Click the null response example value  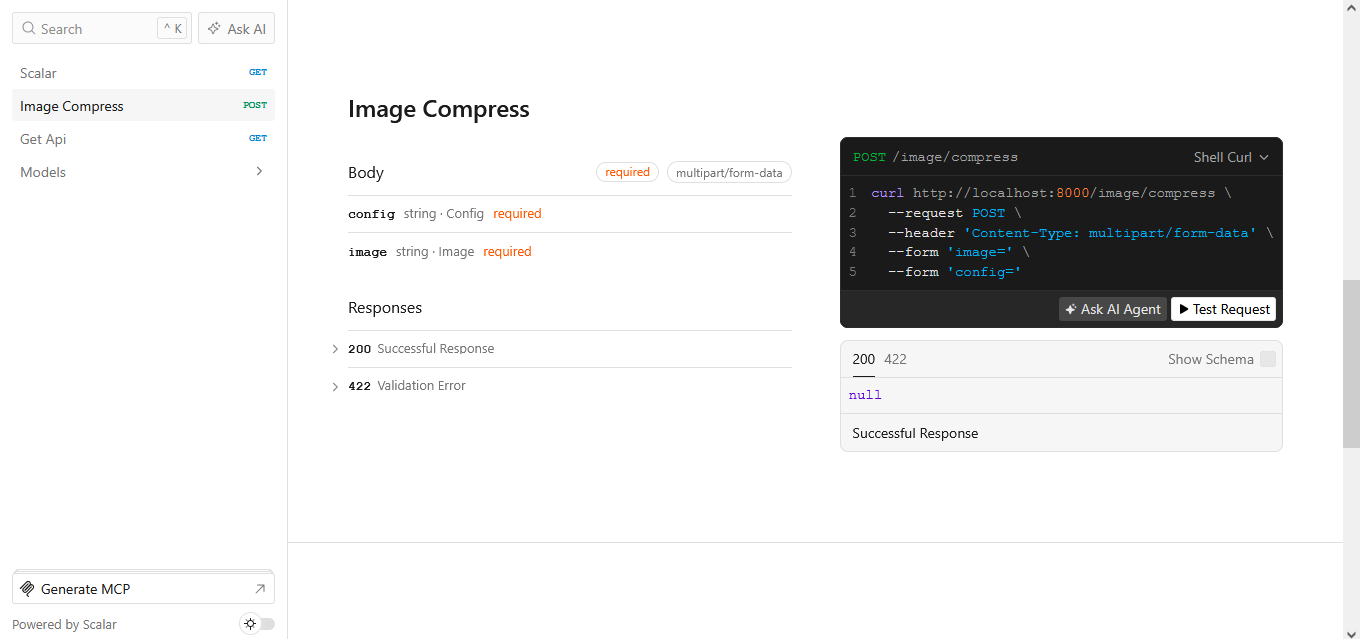(x=865, y=395)
